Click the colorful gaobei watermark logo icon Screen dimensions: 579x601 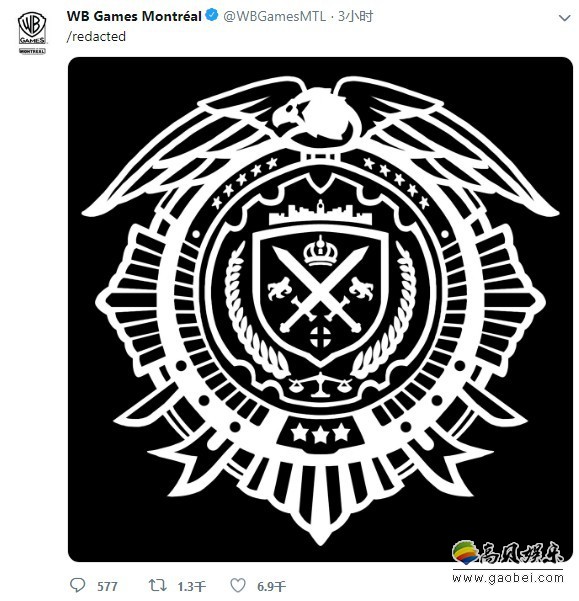point(465,552)
